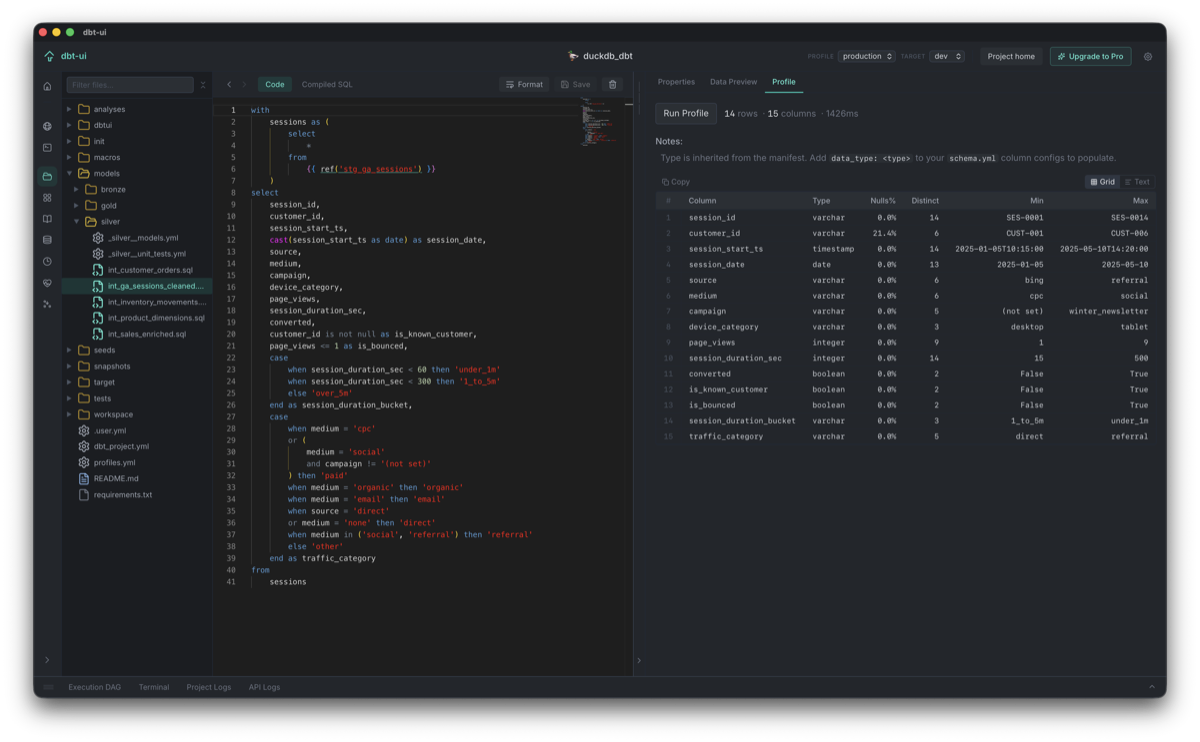
Task: Collapse all folders icon next to filter
Action: [x=203, y=85]
